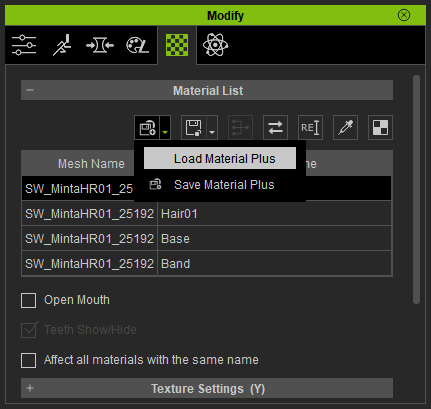Check Affect all materials with same name
The image size is (431, 409).
(x=29, y=360)
